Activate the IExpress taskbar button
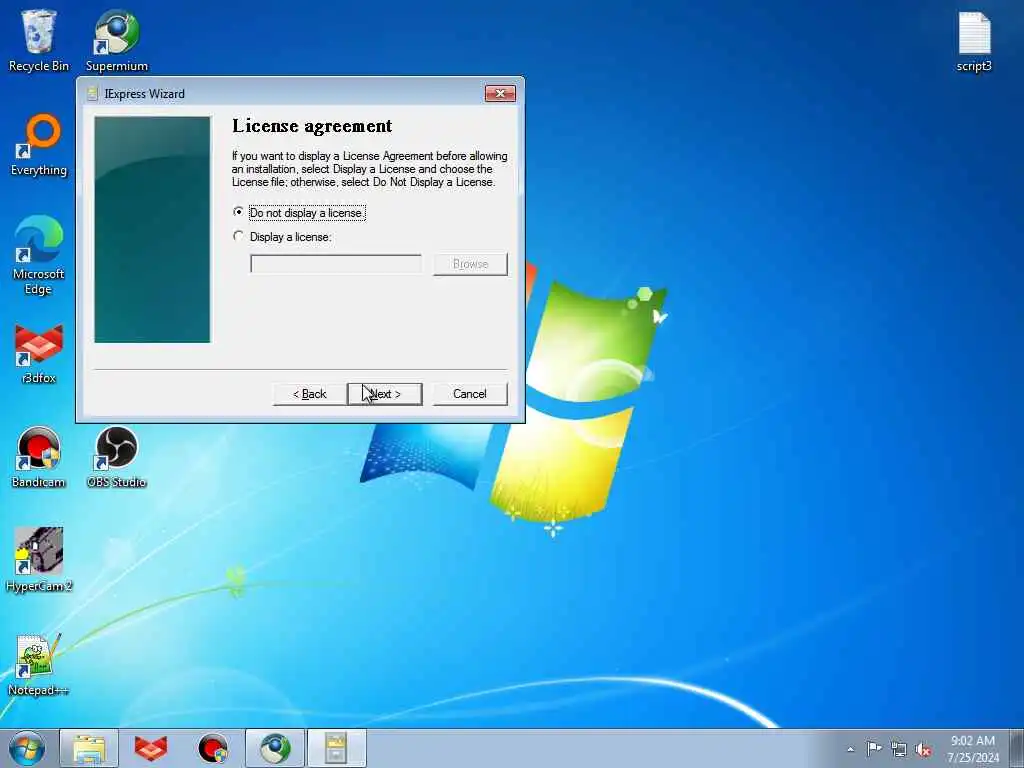 (336, 748)
